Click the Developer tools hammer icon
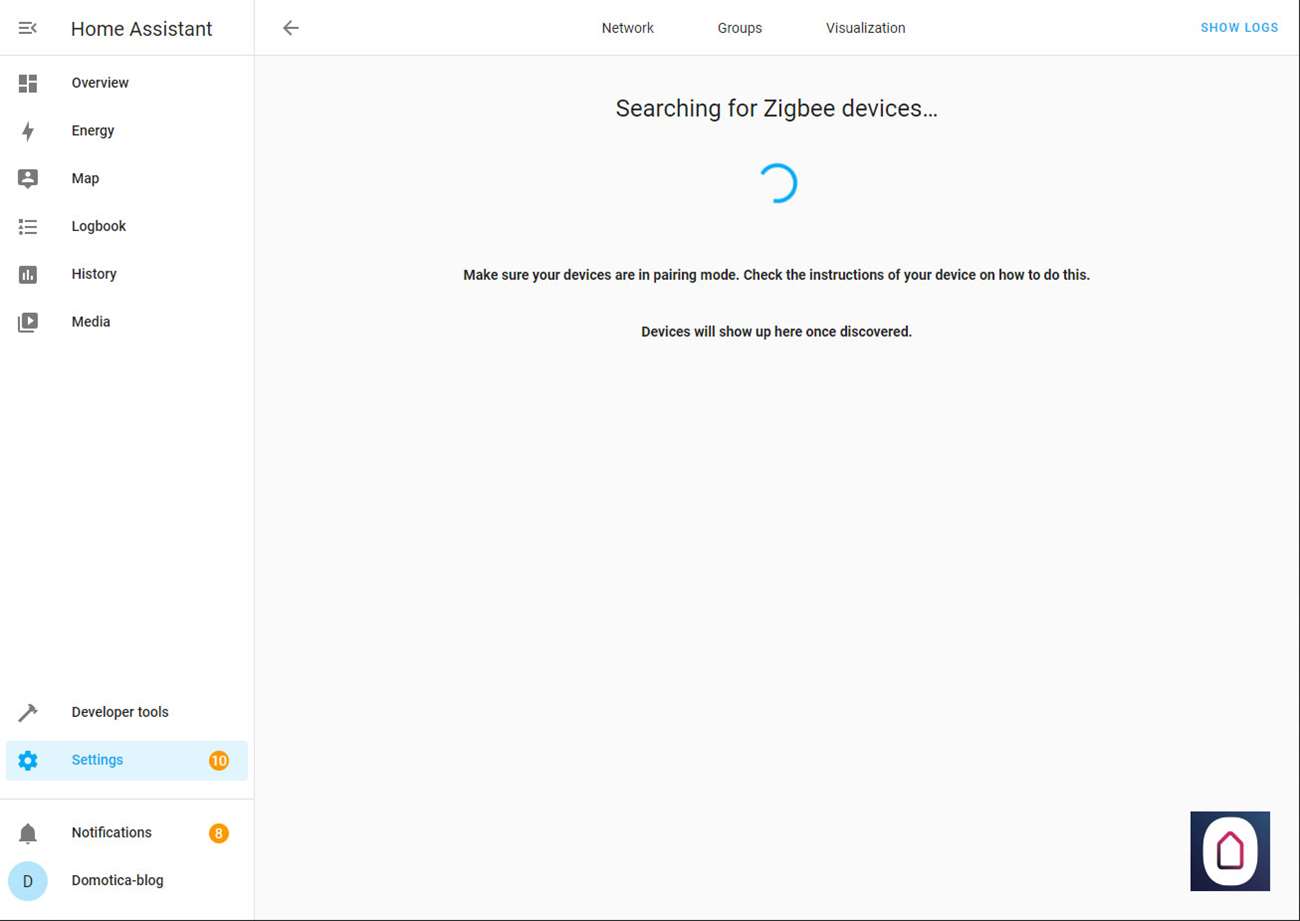1300x921 pixels. [x=28, y=713]
